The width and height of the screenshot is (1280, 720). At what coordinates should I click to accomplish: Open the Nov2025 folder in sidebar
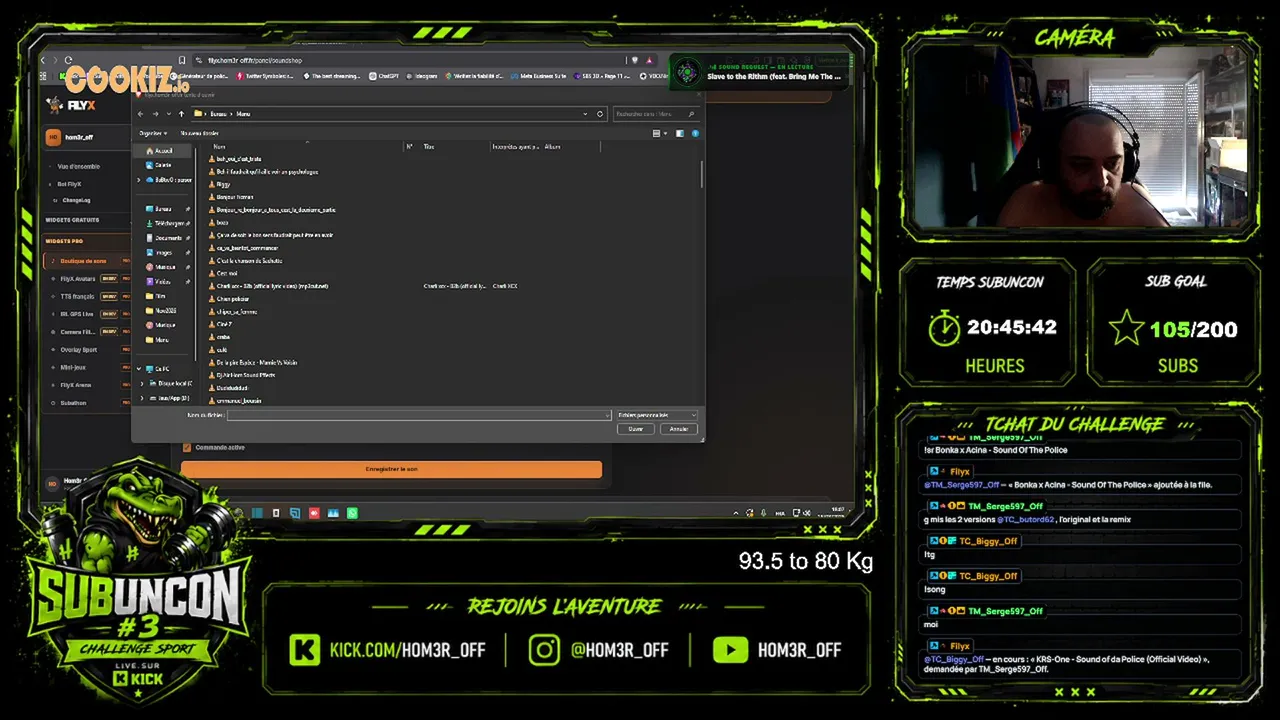pos(162,311)
